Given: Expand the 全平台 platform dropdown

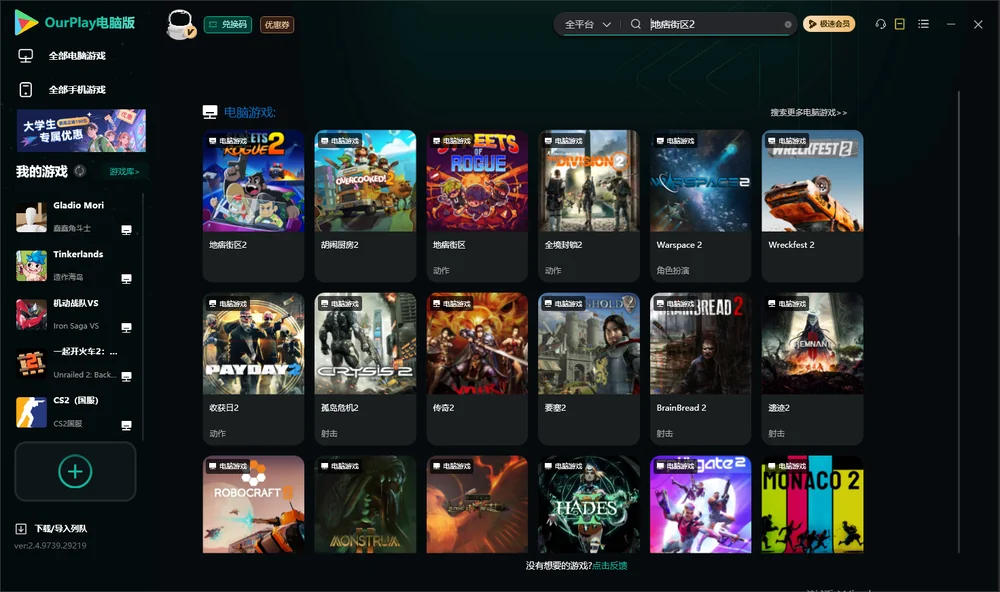Looking at the screenshot, I should (587, 24).
